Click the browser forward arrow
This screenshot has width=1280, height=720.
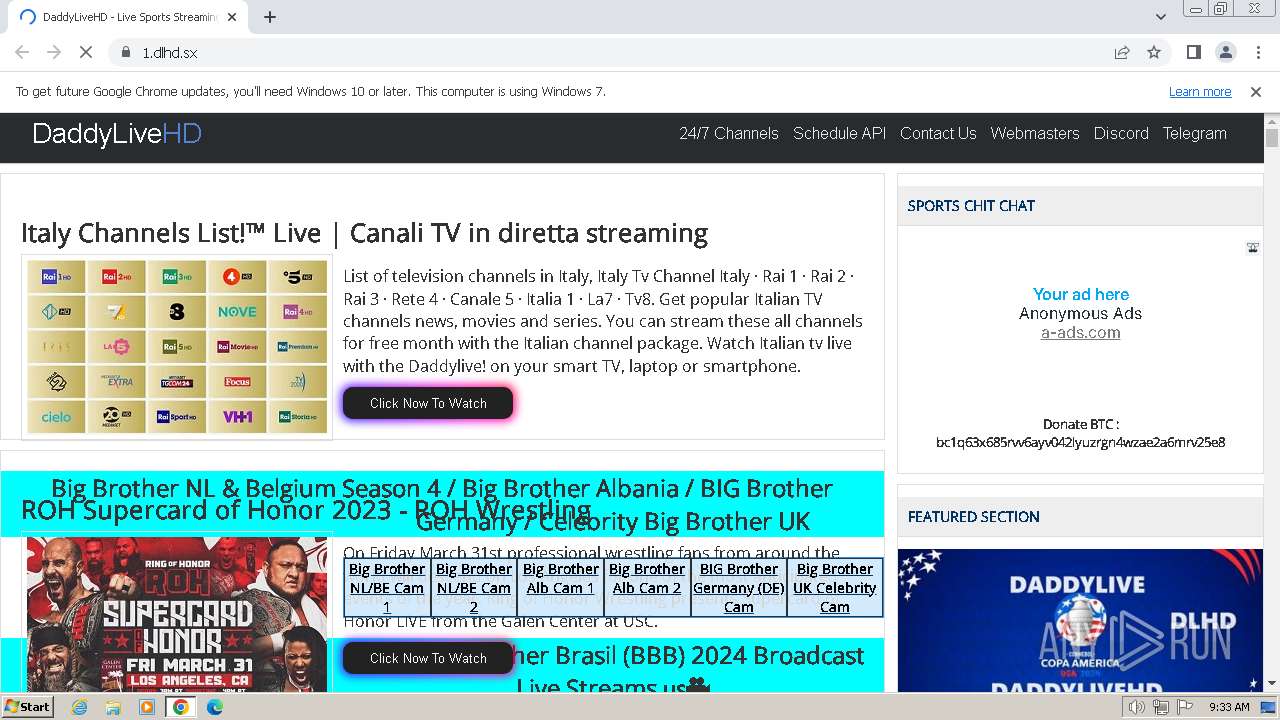pyautogui.click(x=54, y=52)
